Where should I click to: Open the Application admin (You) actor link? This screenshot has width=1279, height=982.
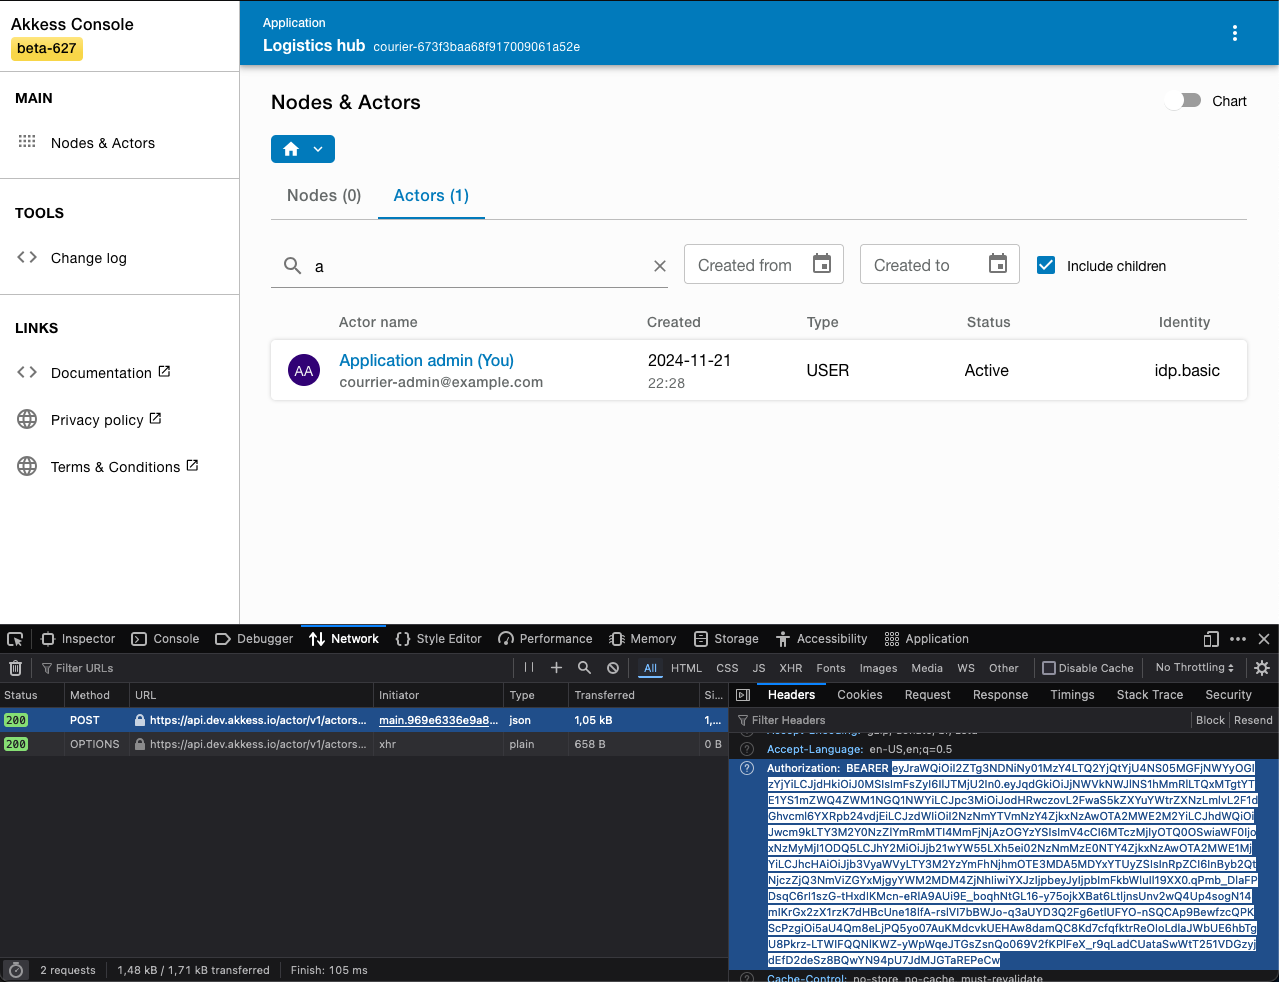(426, 360)
